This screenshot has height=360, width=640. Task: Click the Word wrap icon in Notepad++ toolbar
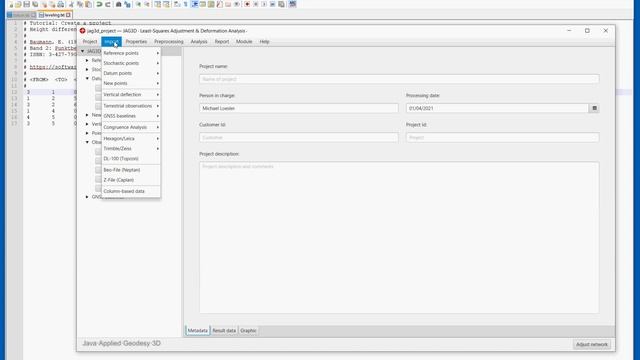(177, 4)
